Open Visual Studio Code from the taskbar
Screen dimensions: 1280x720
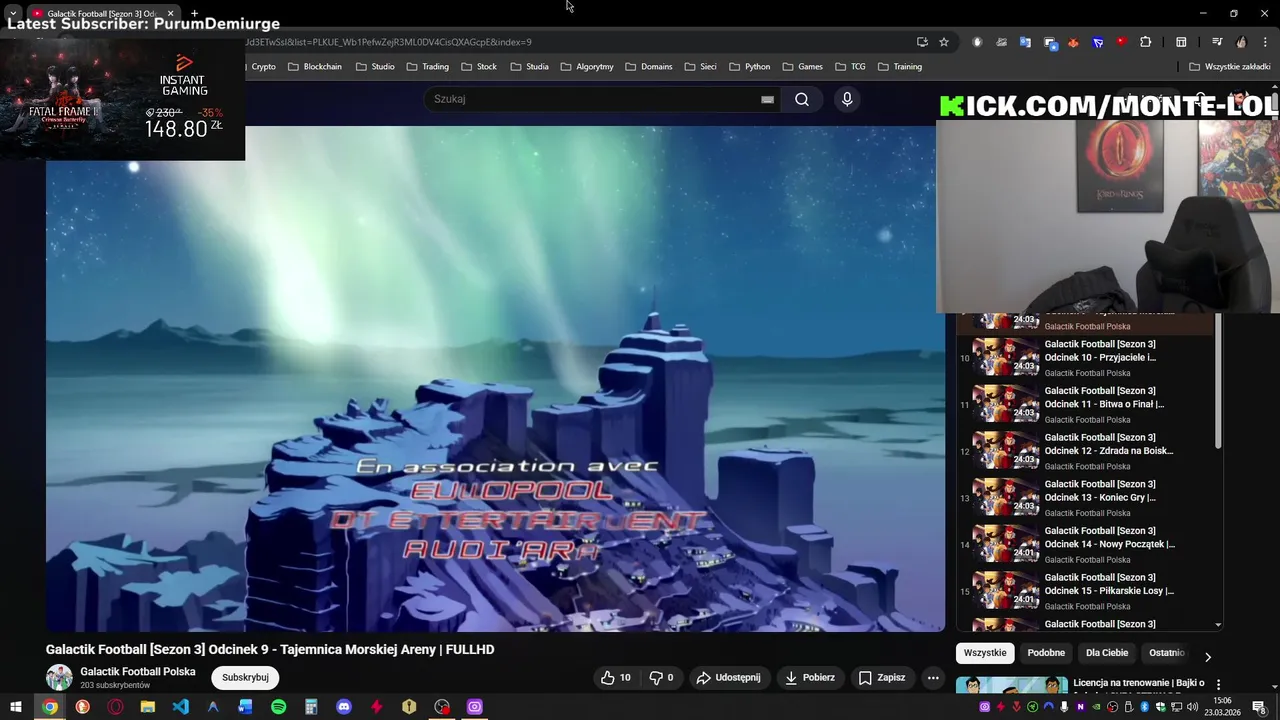coord(180,707)
